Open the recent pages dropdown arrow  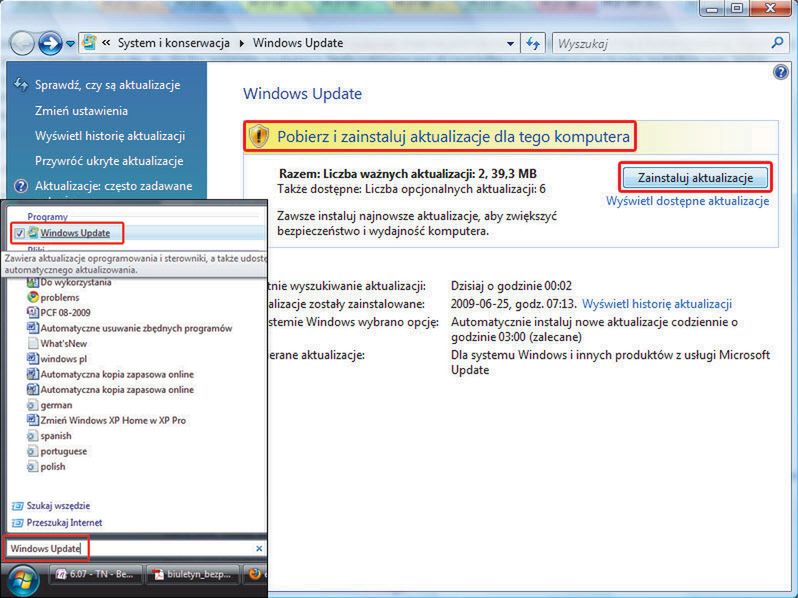pyautogui.click(x=70, y=44)
